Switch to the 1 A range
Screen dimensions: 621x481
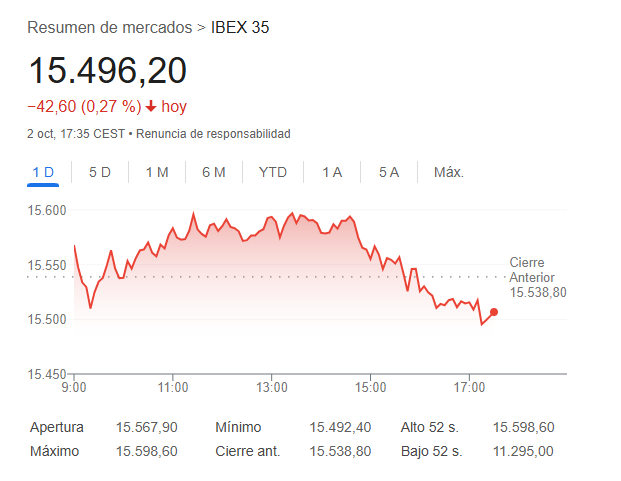pos(332,172)
